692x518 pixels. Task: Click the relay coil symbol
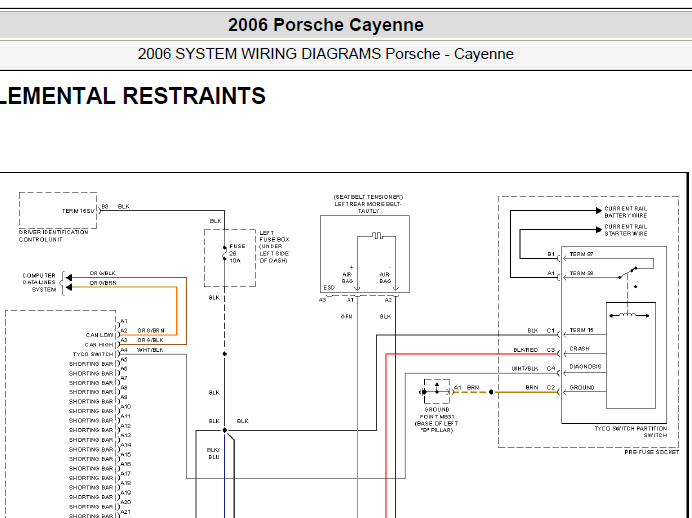click(629, 315)
